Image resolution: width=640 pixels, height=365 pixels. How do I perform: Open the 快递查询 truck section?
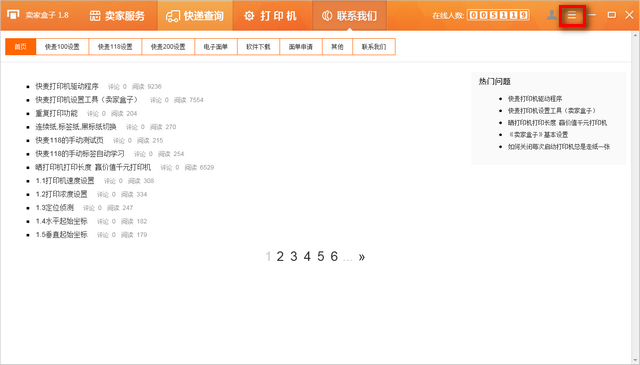click(x=195, y=16)
